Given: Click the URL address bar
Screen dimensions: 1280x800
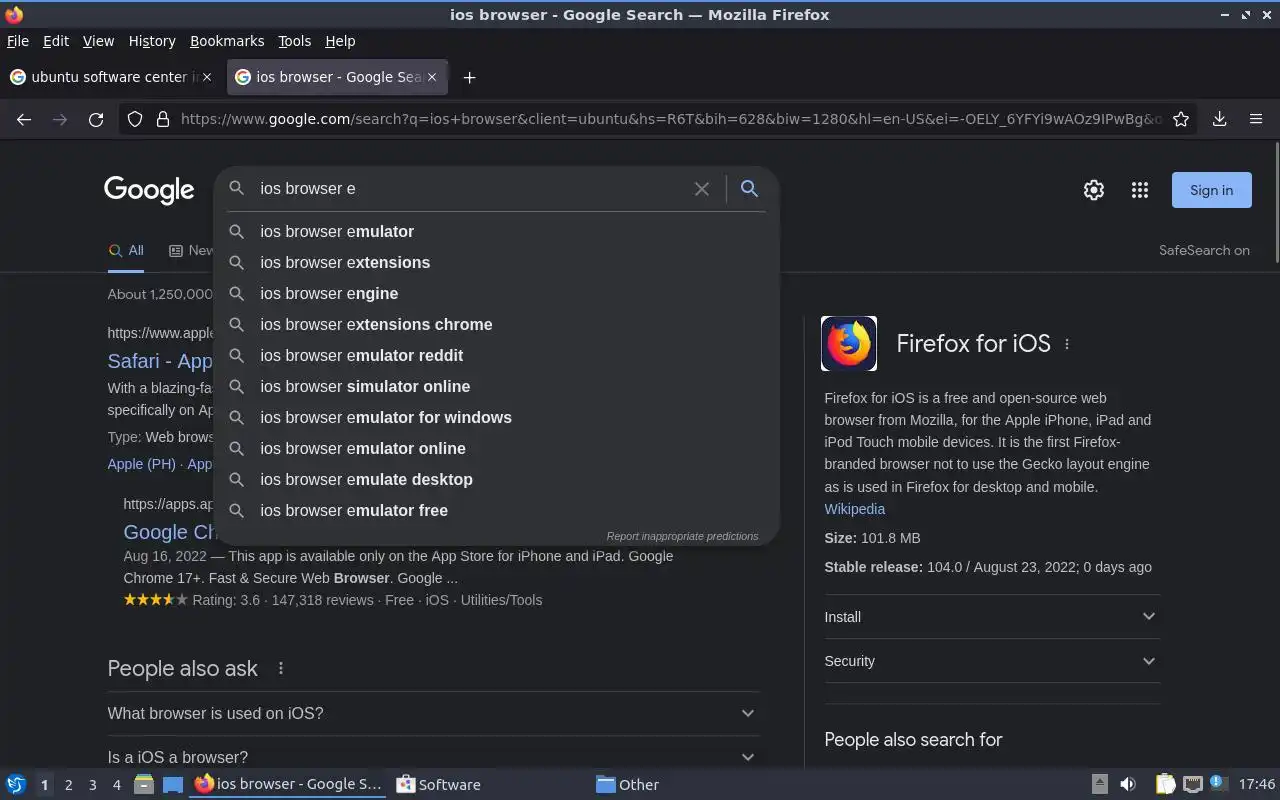Looking at the screenshot, I should pyautogui.click(x=670, y=119).
